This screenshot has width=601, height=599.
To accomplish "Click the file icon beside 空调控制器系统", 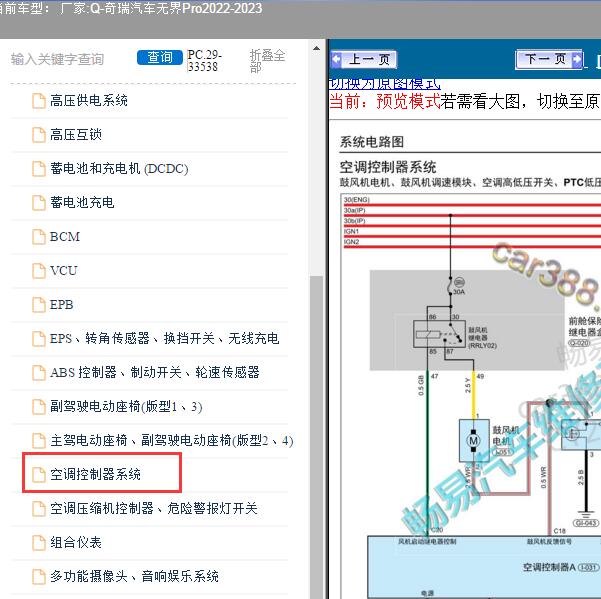I will (x=38, y=474).
